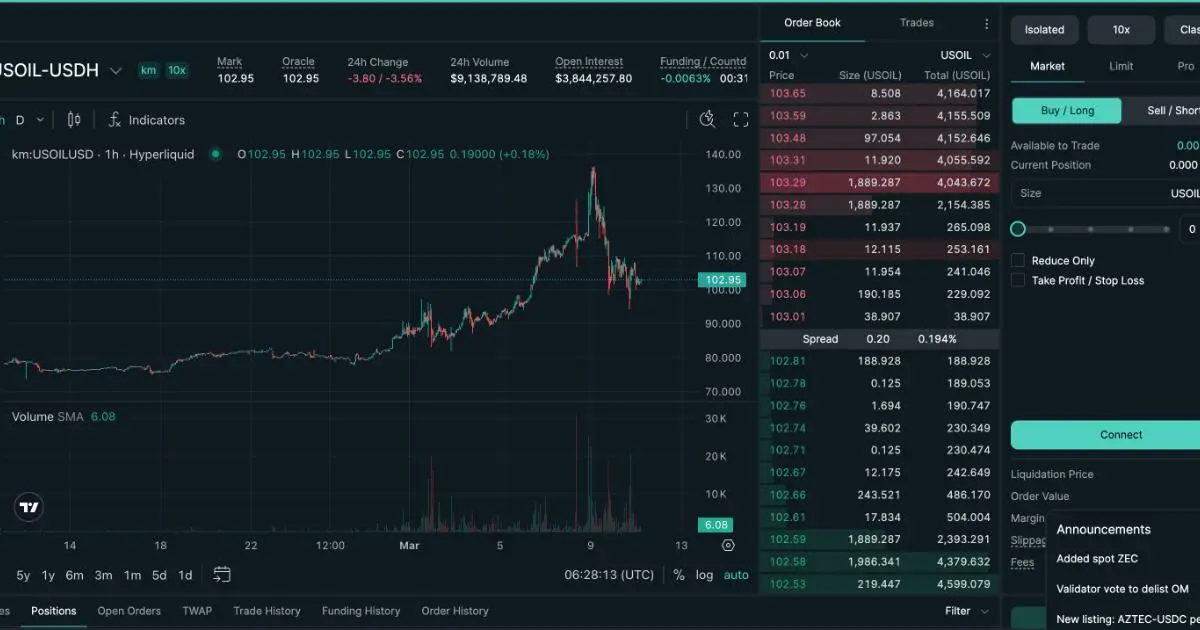This screenshot has height=630, width=1200.
Task: Click the Size input field
Action: click(x=1100, y=194)
